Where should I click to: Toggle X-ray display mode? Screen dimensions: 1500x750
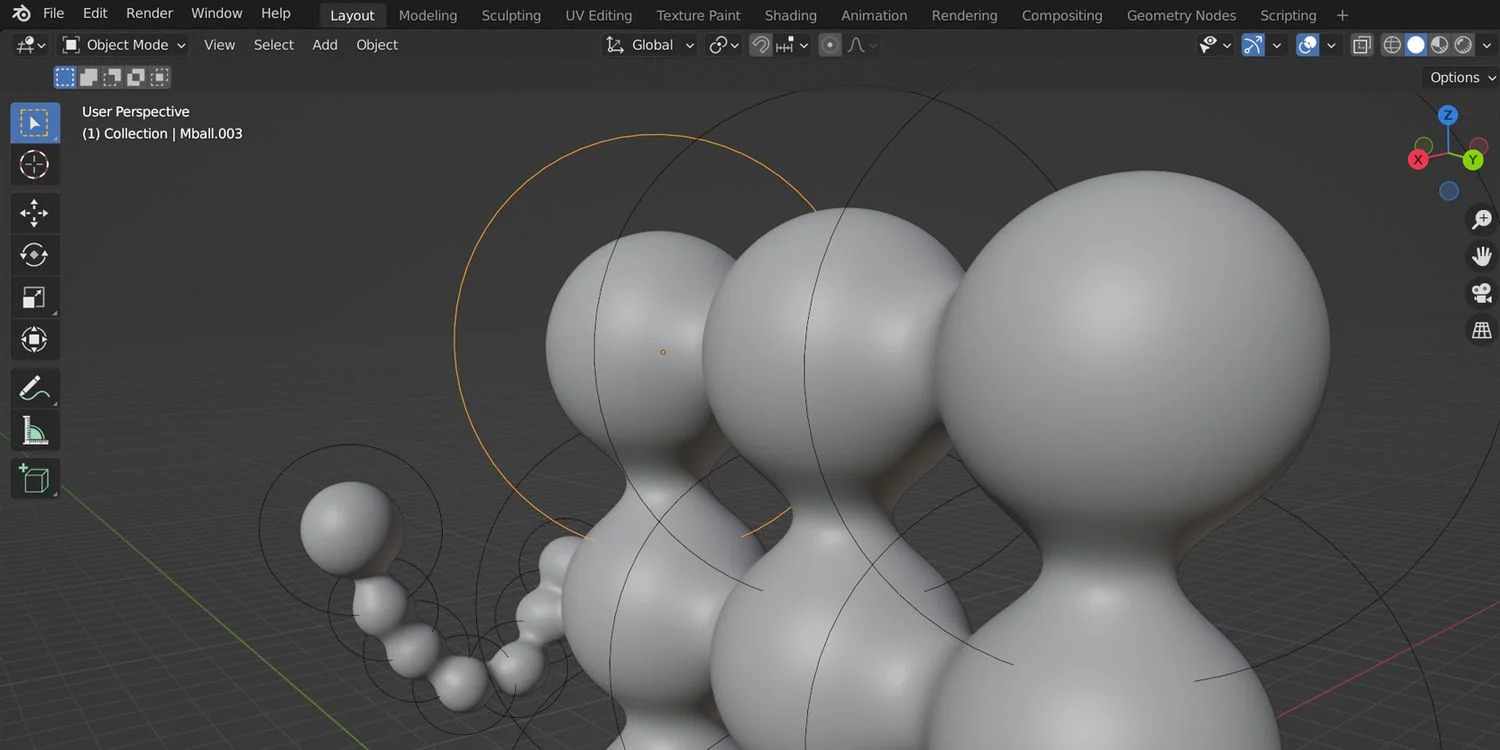pos(1361,45)
